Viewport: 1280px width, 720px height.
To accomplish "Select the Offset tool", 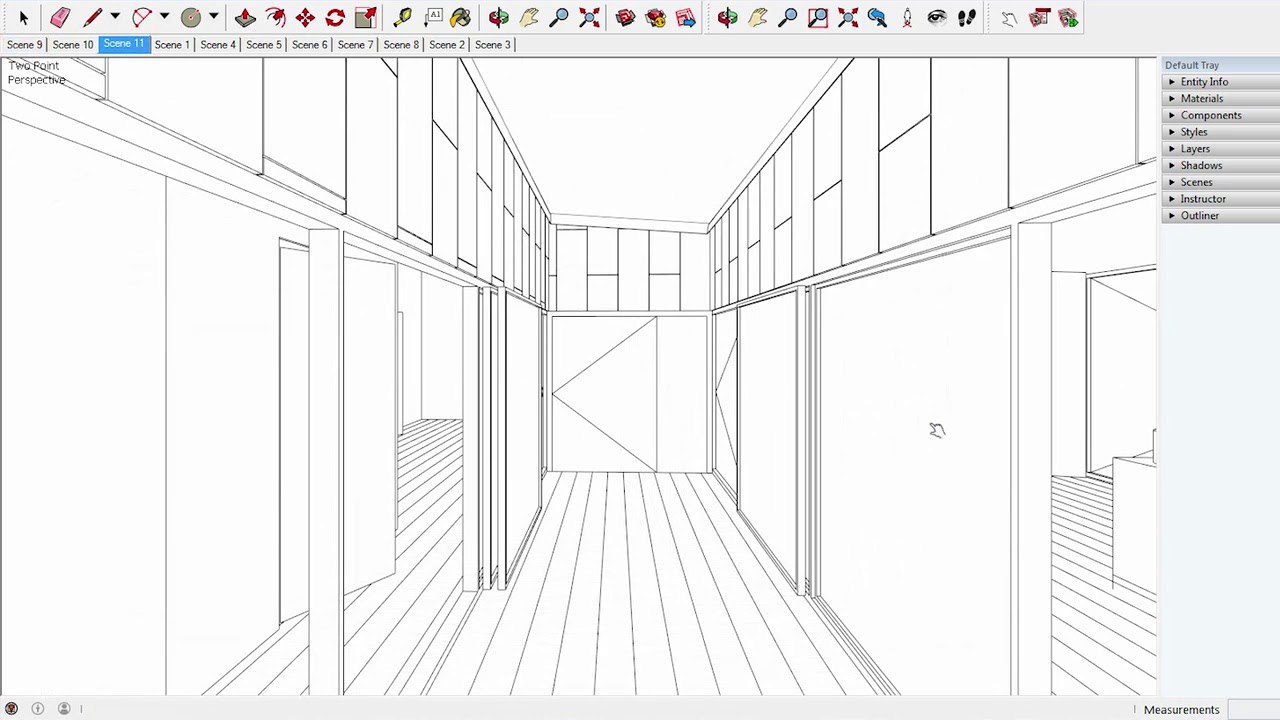I will pyautogui.click(x=275, y=17).
